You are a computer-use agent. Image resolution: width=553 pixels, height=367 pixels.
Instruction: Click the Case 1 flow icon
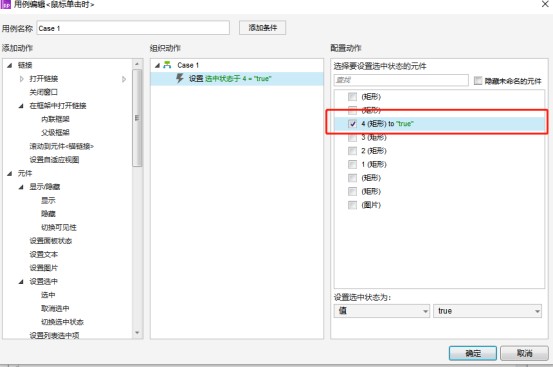168,65
